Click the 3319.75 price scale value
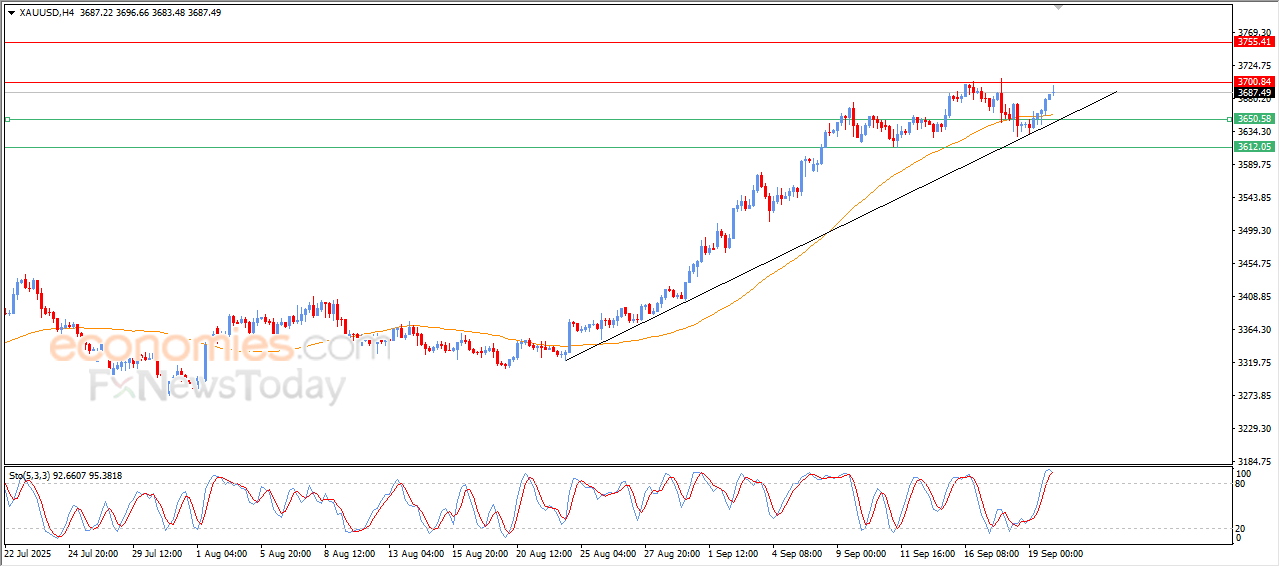This screenshot has height=567, width=1280. click(x=1254, y=363)
